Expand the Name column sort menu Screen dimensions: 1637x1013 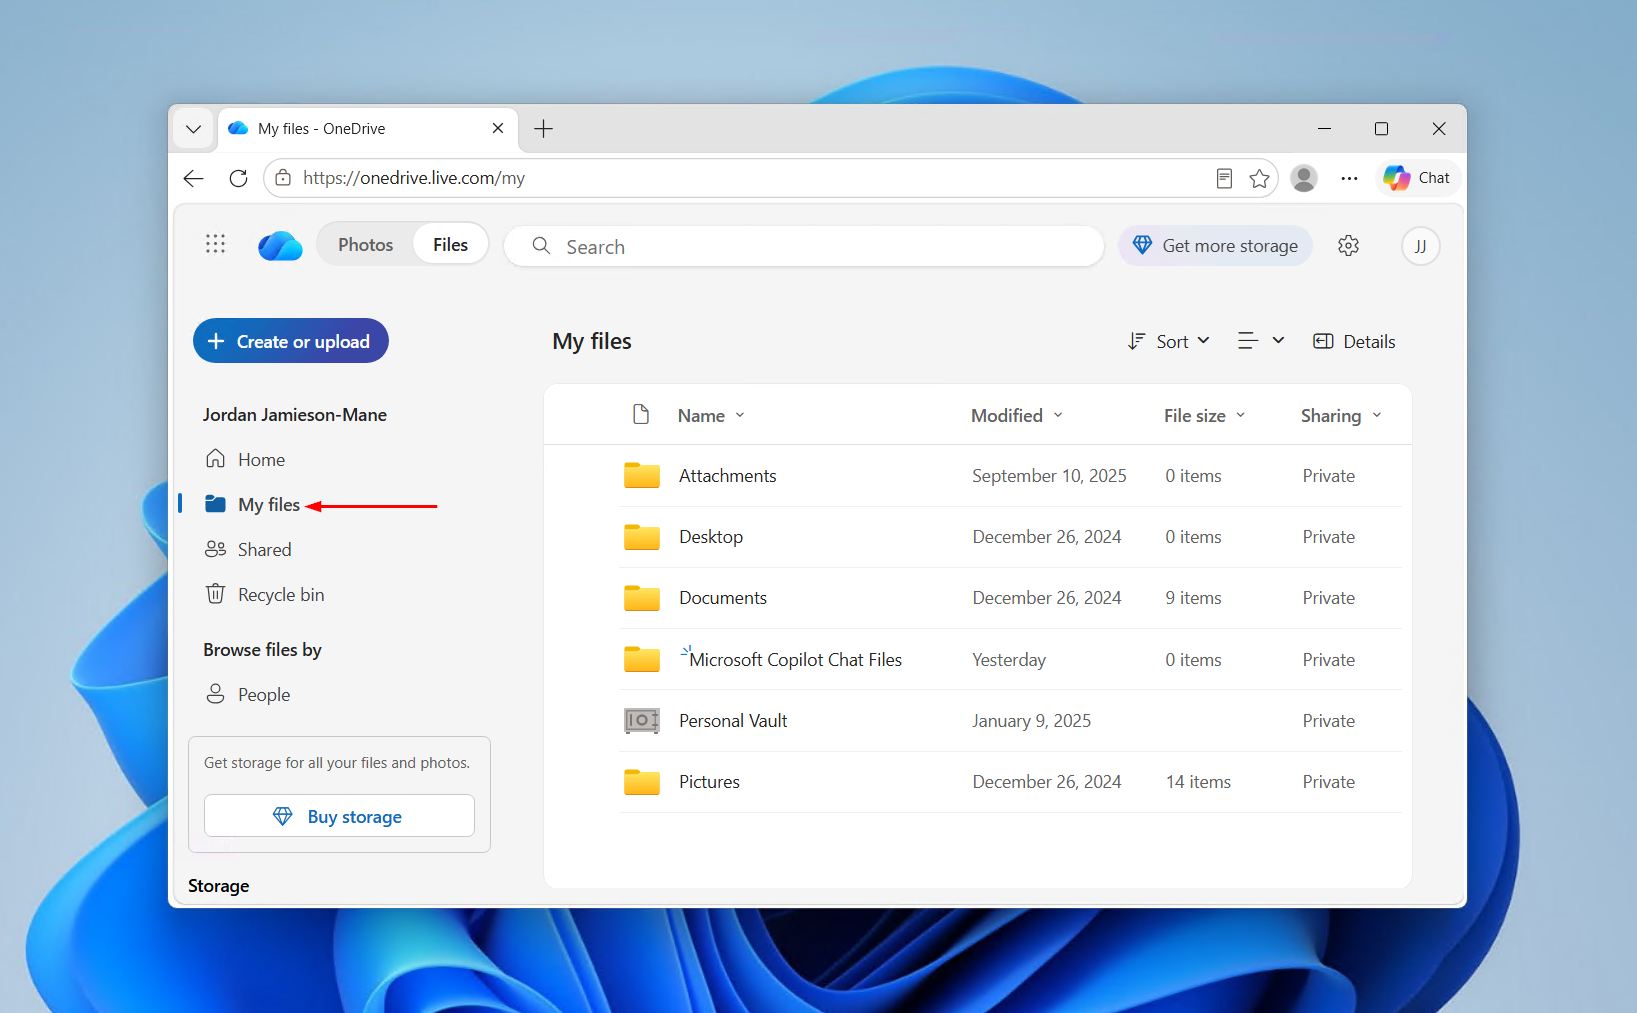pyautogui.click(x=740, y=415)
